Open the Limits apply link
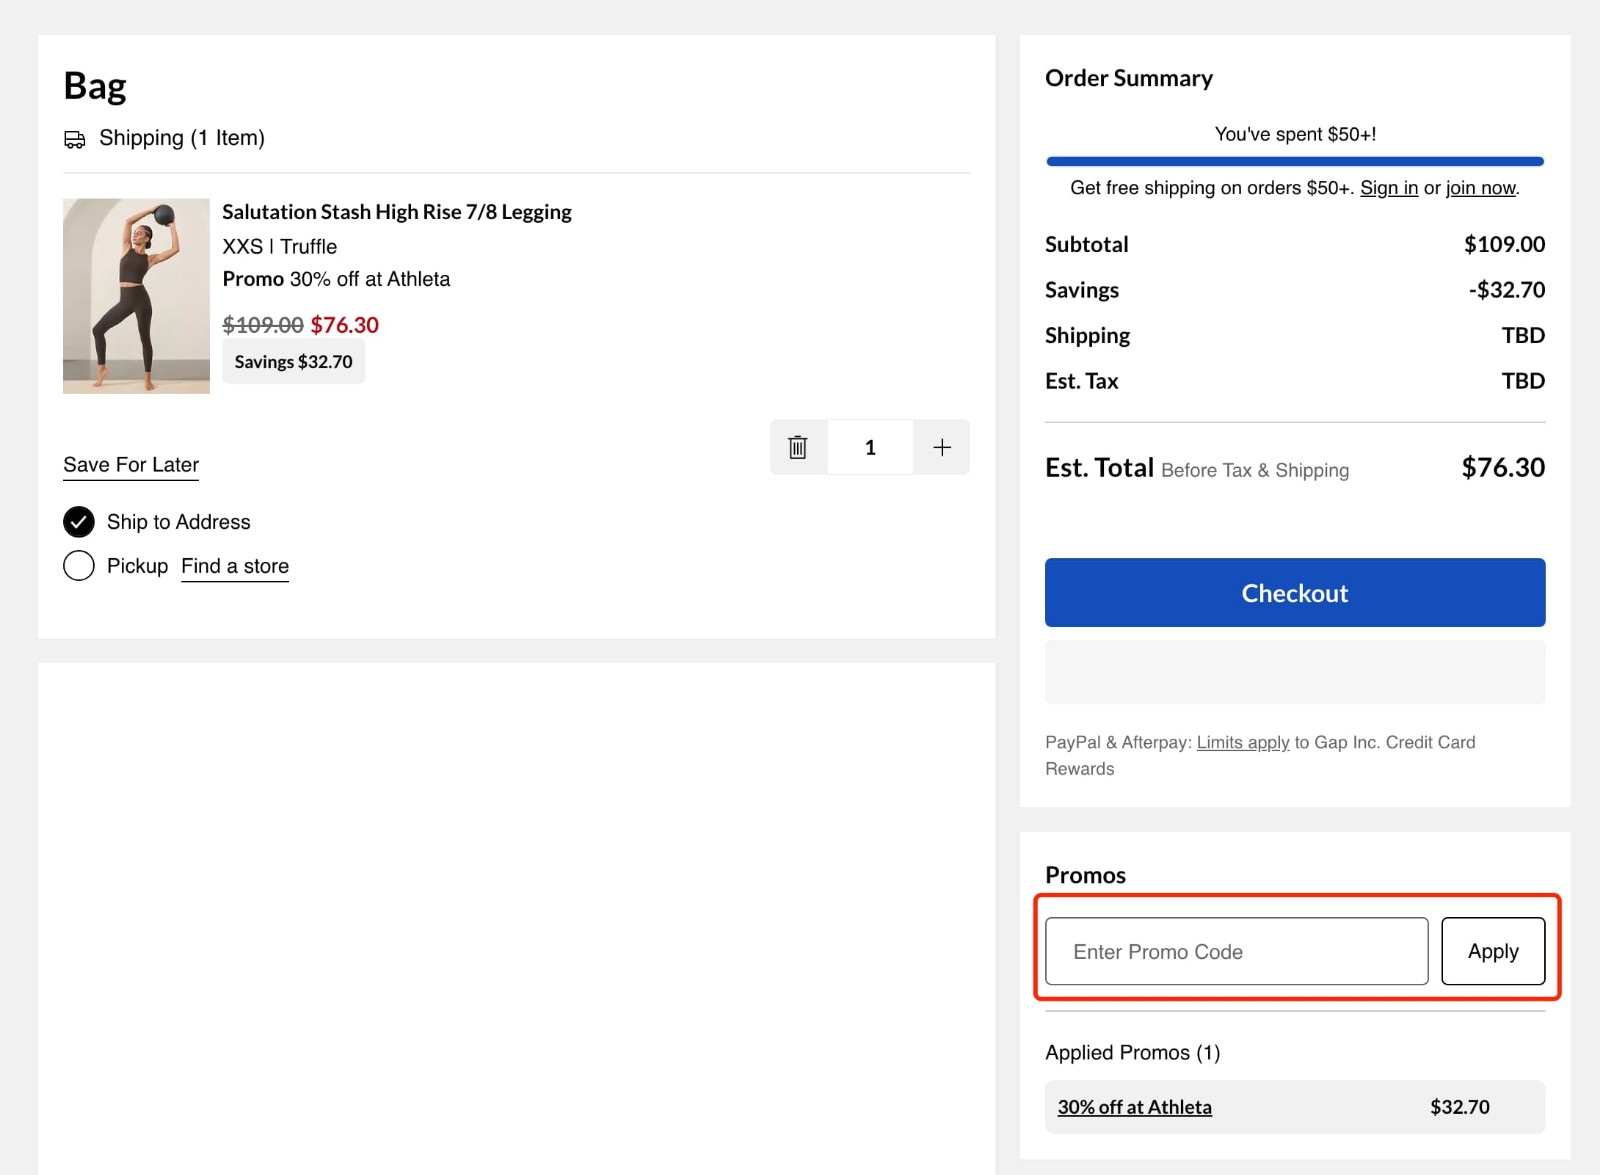The width and height of the screenshot is (1600, 1175). tap(1242, 742)
